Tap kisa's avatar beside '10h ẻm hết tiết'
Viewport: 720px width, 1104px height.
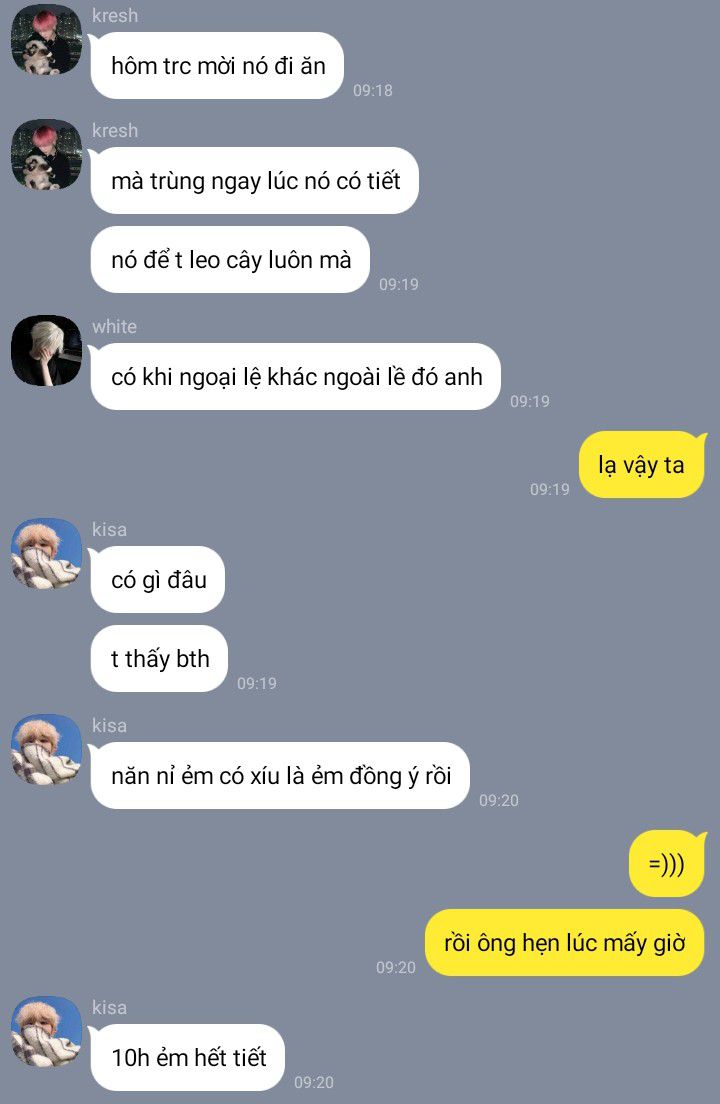click(46, 1031)
